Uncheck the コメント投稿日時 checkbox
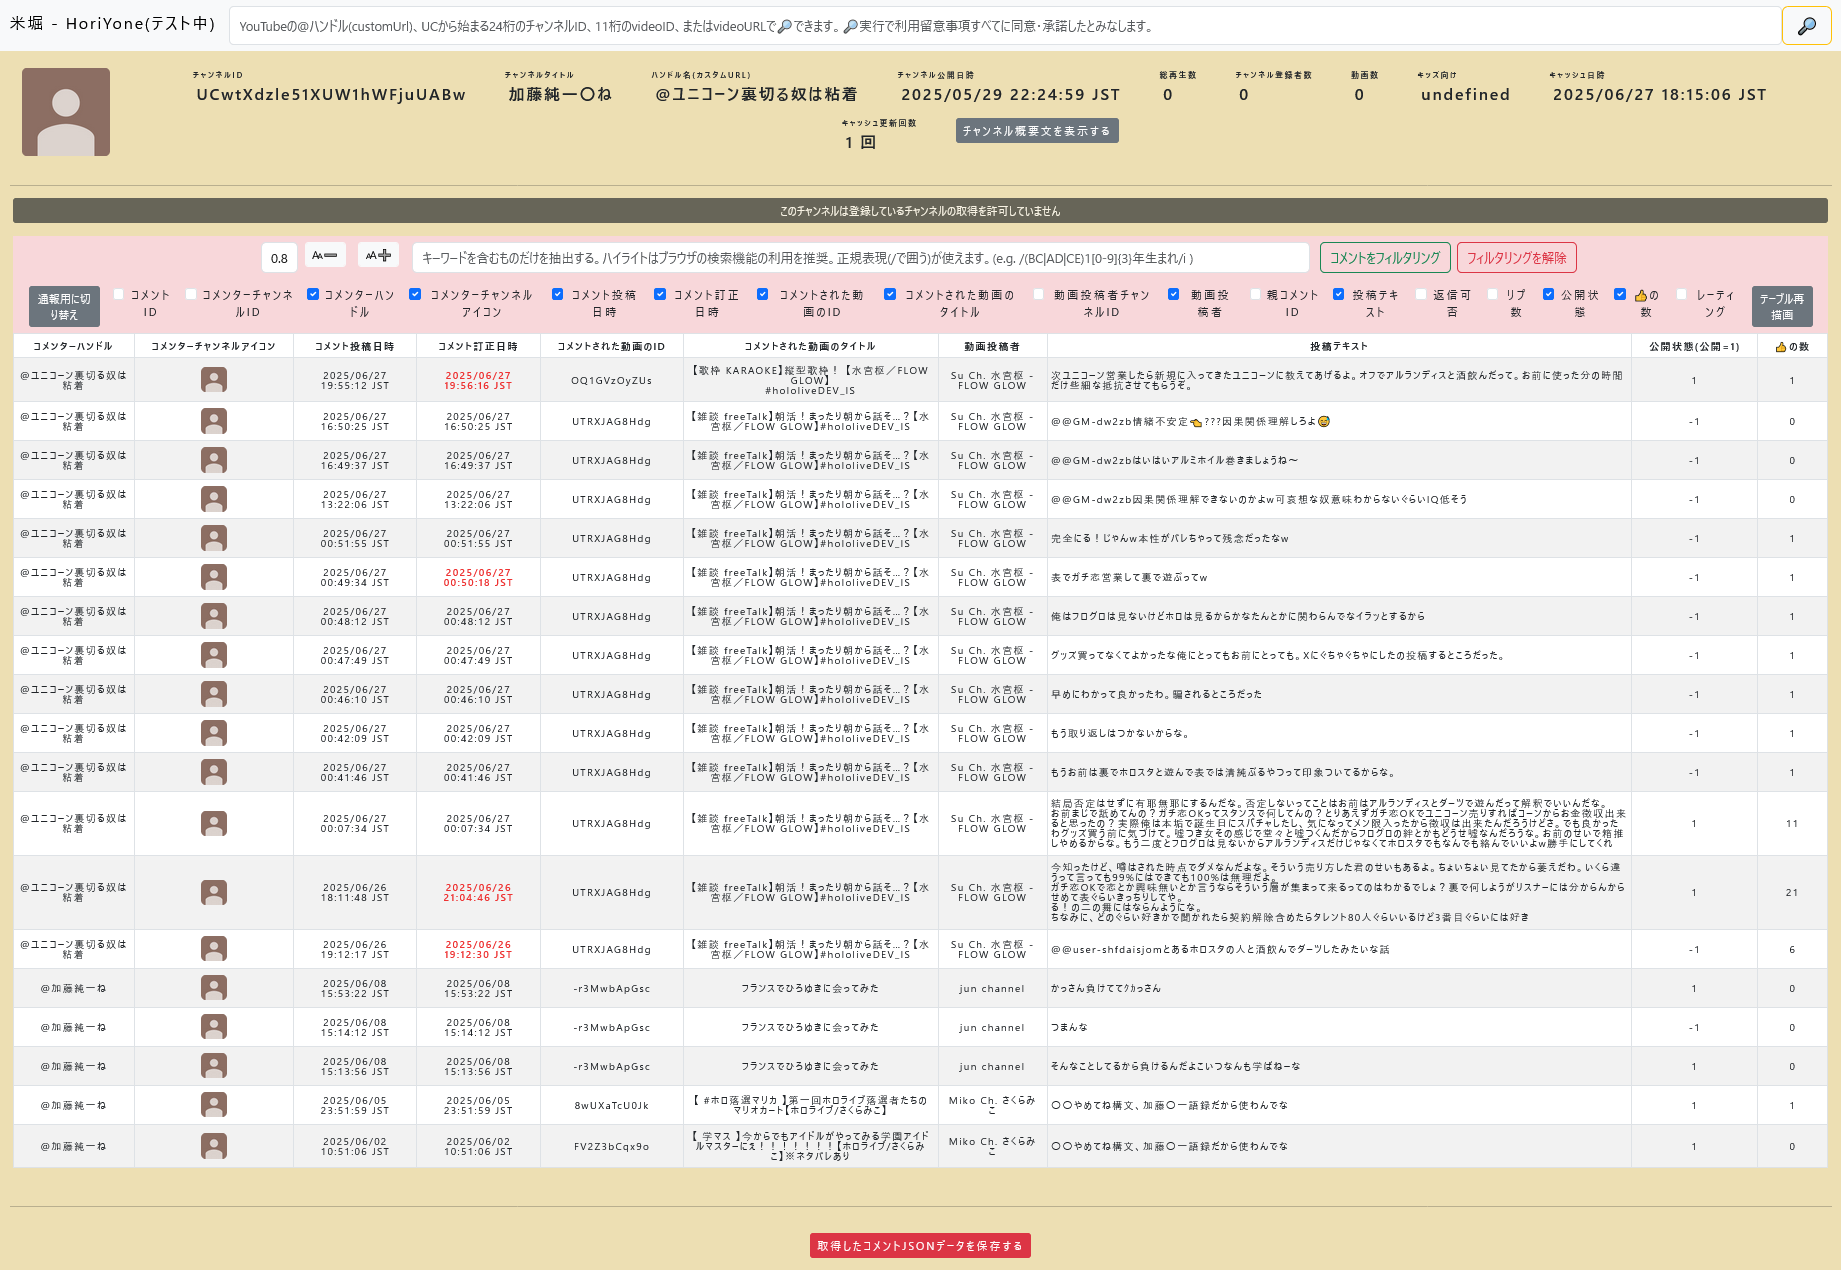The width and height of the screenshot is (1841, 1270). pos(558,294)
